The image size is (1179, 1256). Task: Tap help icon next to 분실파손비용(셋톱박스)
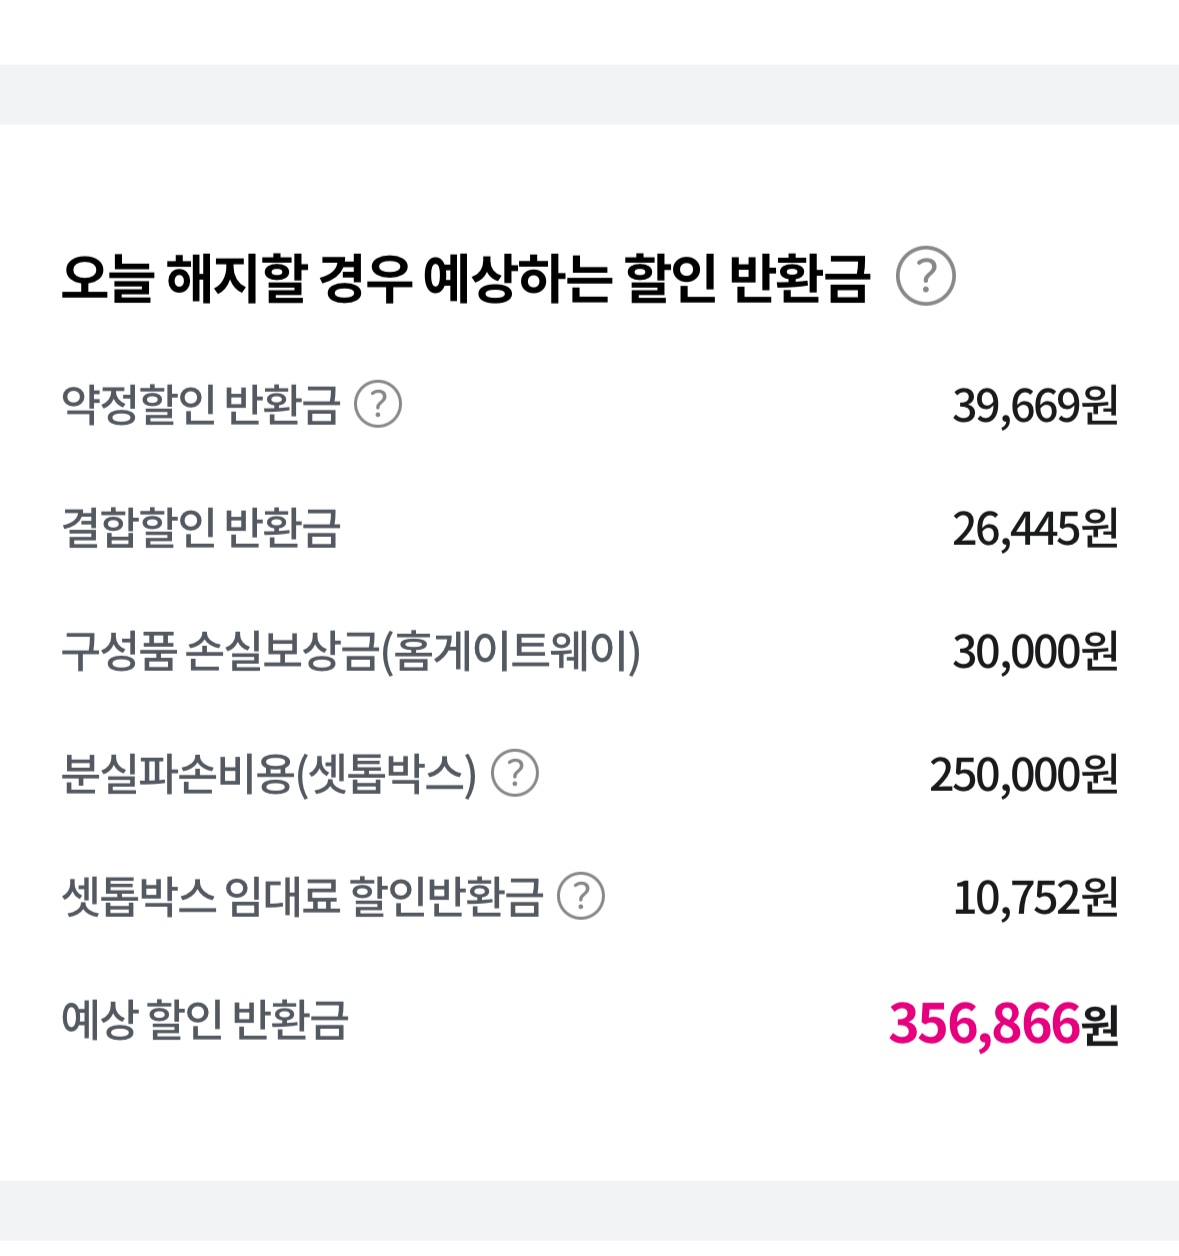pos(515,774)
